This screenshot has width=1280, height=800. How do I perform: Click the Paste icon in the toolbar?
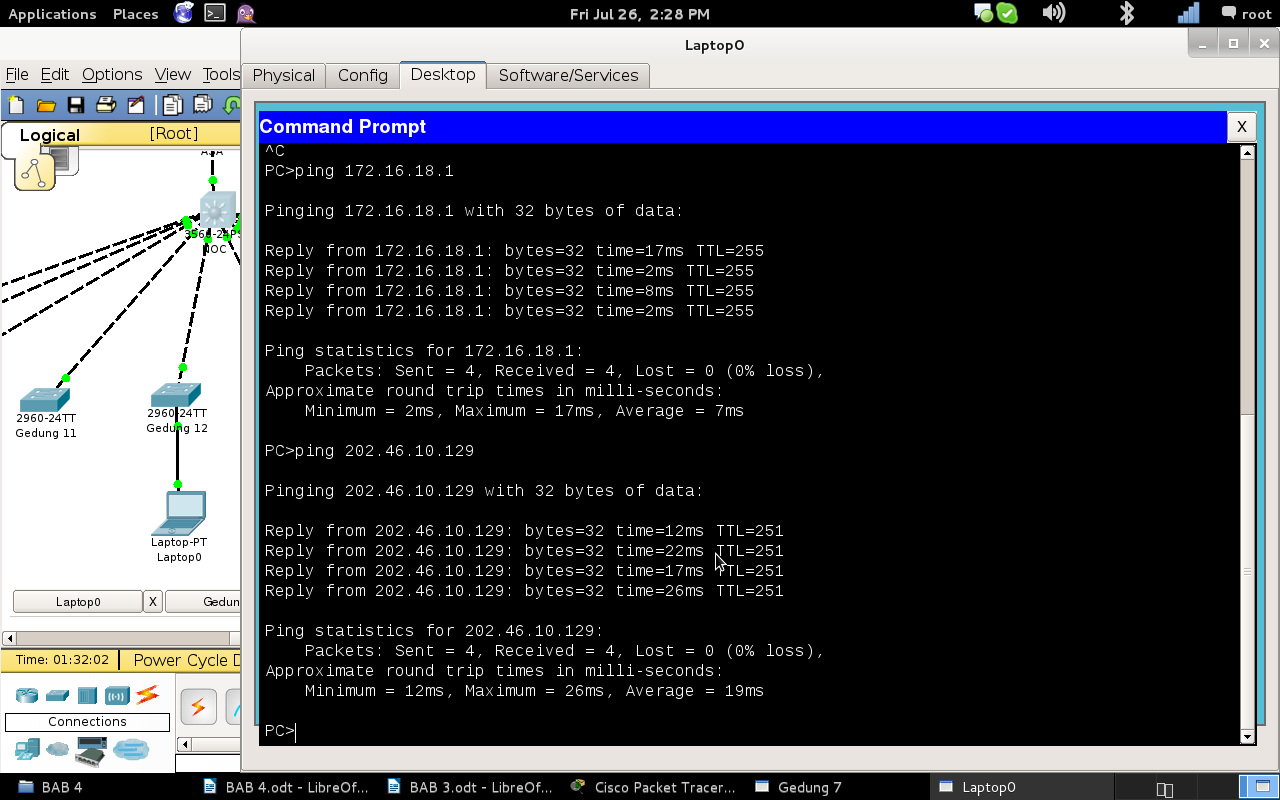[203, 105]
